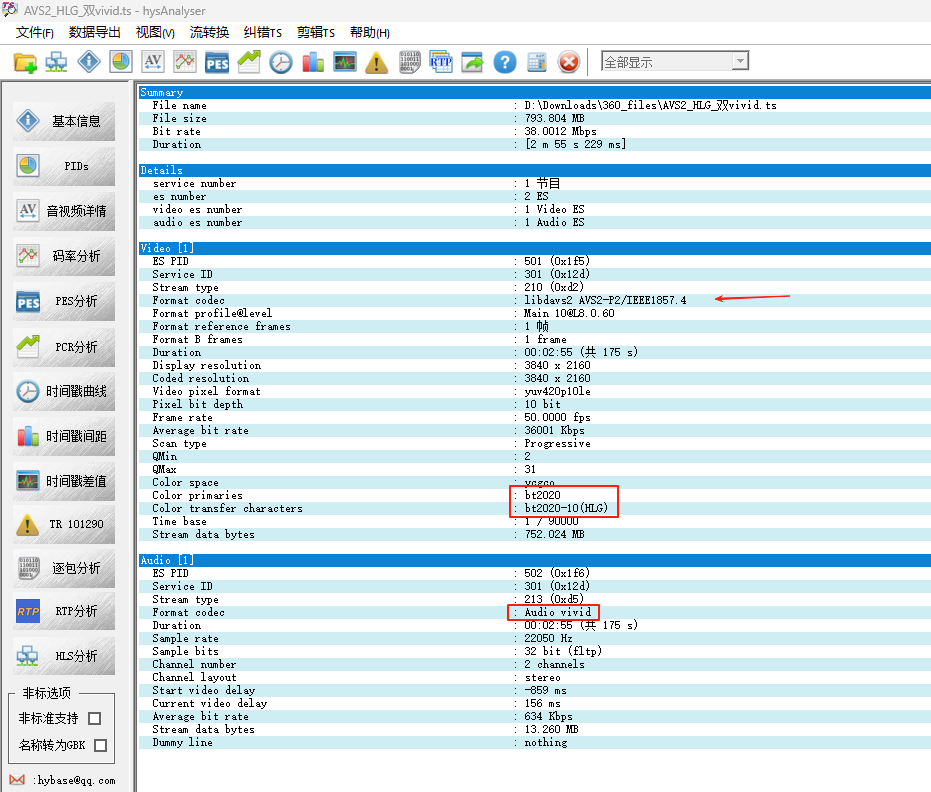
Task: Open the HLS分析 sidebar button
Action: [64, 656]
